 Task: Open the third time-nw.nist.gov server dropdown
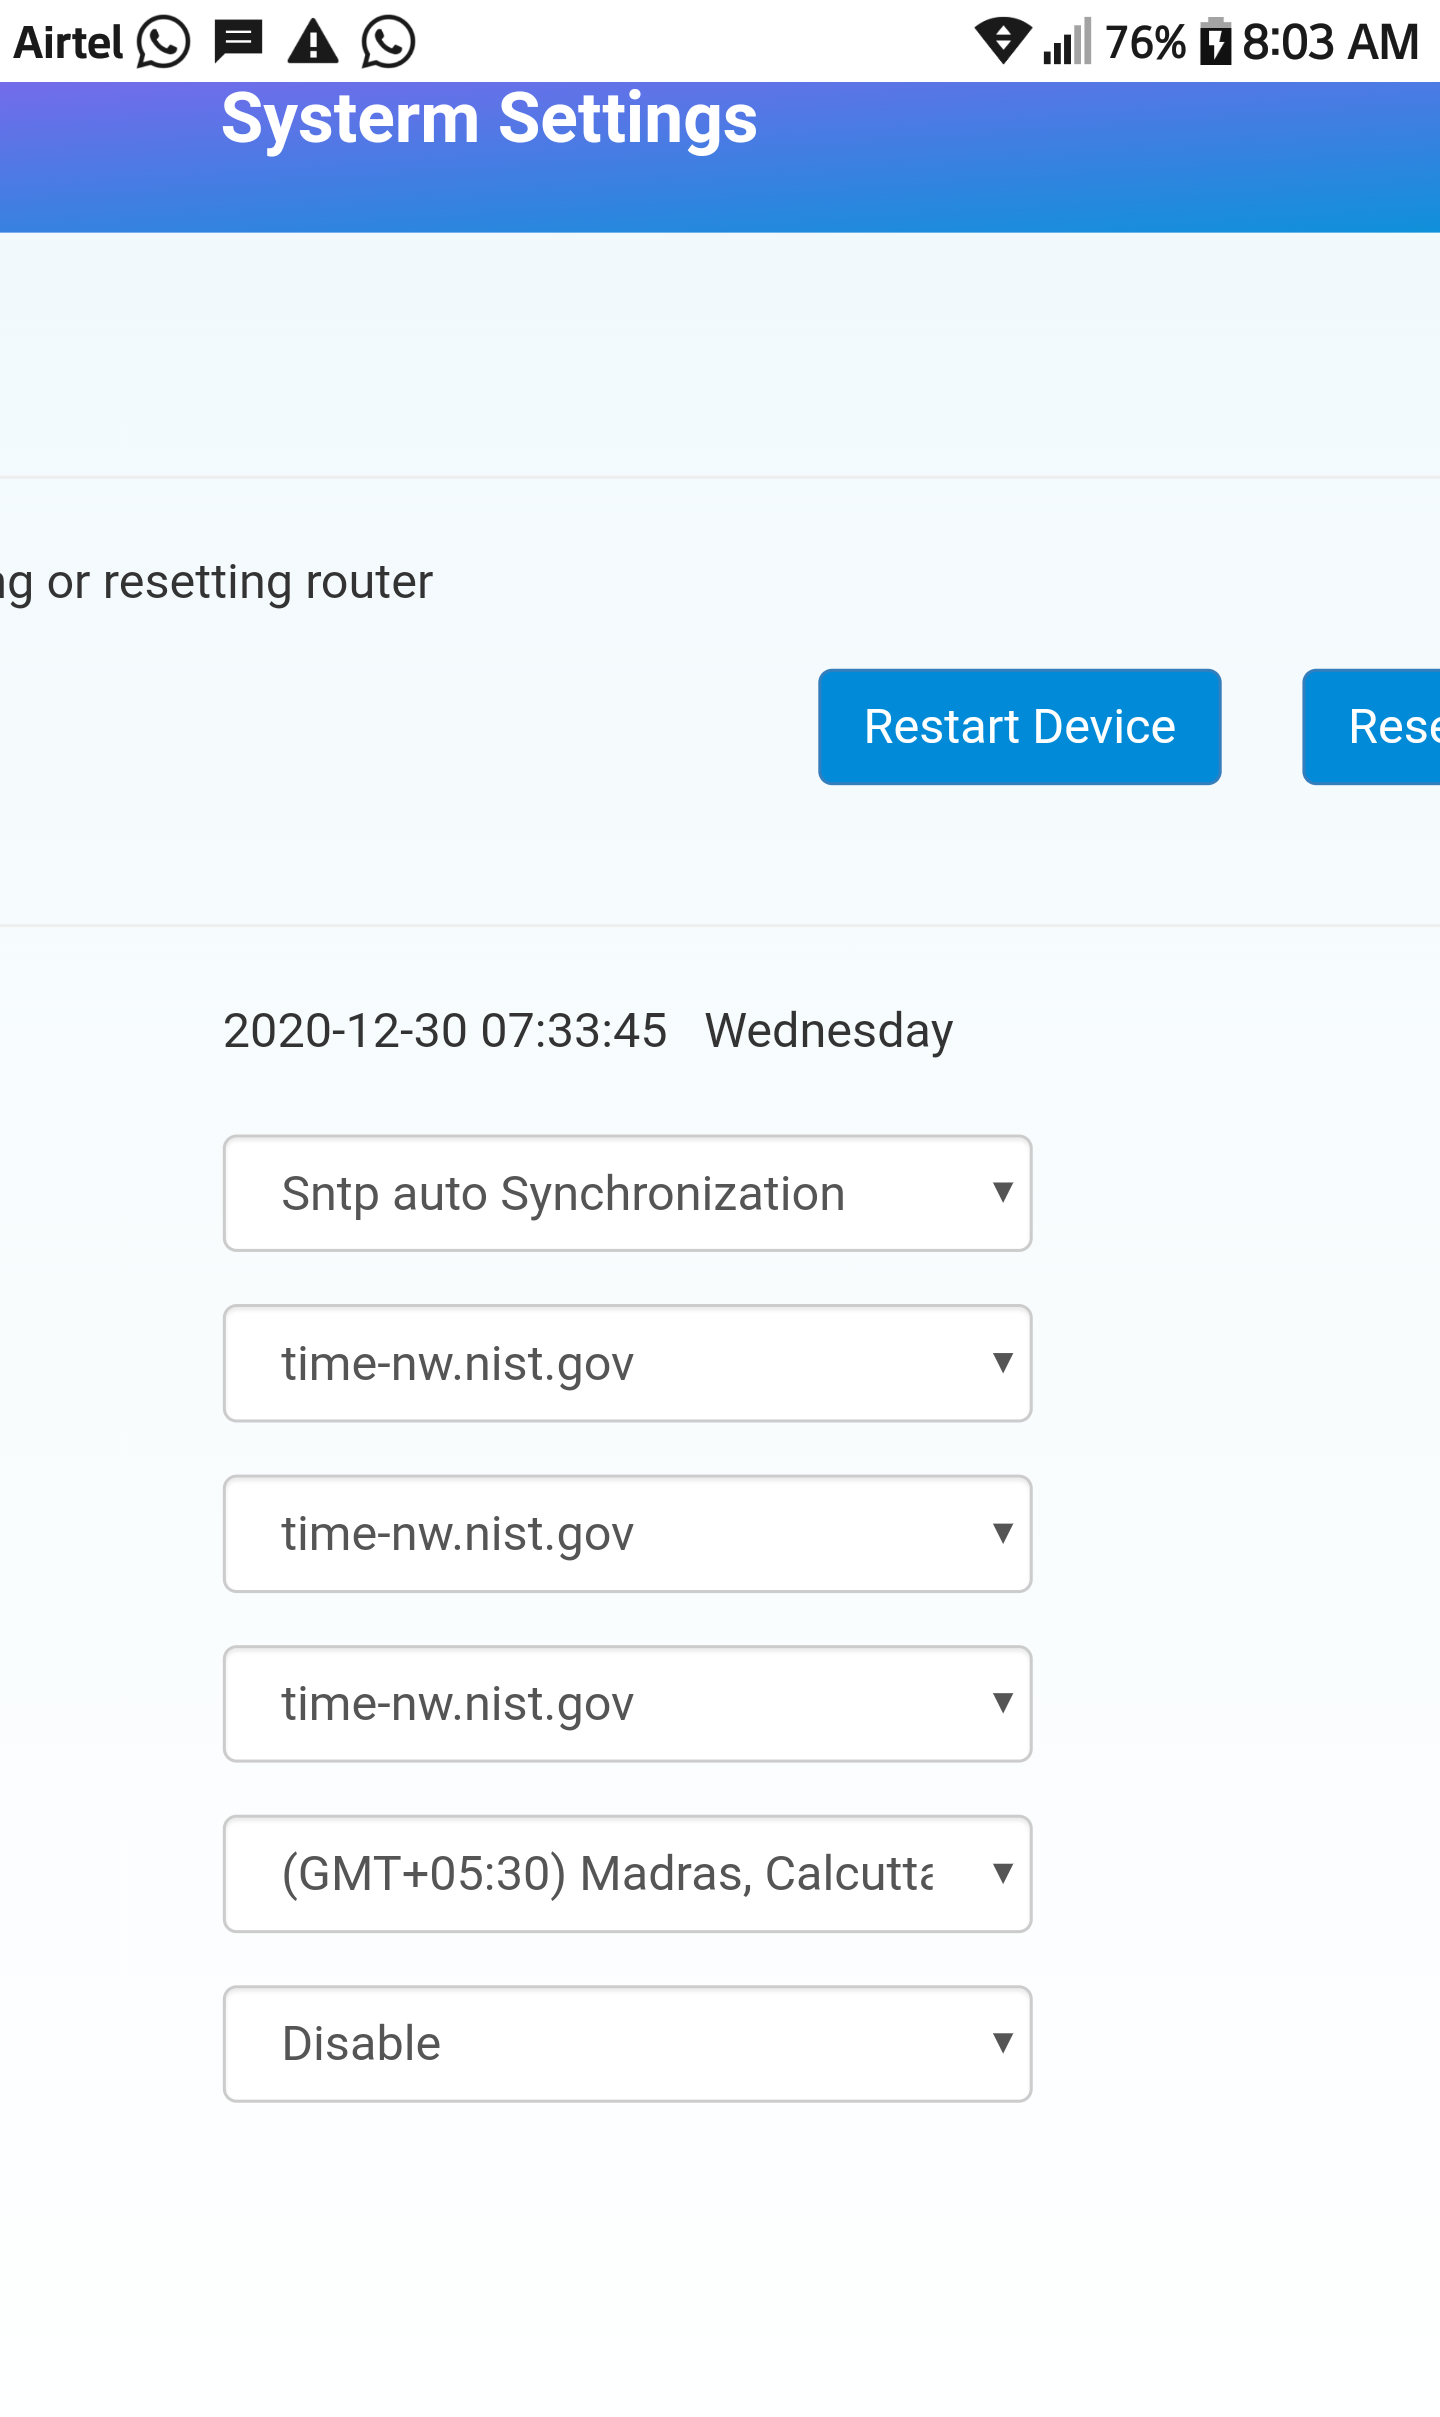(x=627, y=1703)
